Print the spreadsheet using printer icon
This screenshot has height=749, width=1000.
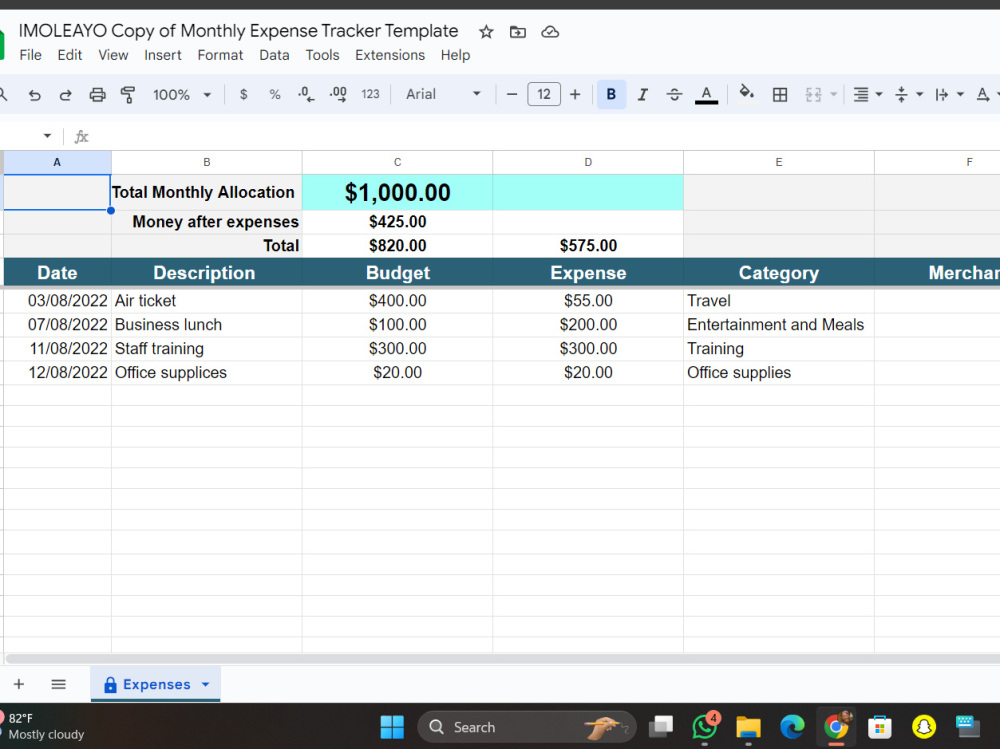(97, 95)
